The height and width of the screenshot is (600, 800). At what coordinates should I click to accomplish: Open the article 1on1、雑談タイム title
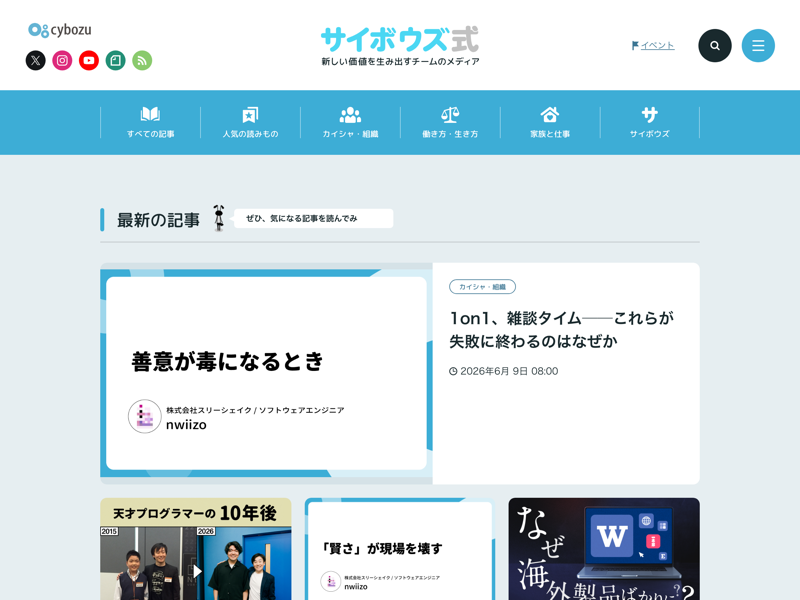click(561, 330)
